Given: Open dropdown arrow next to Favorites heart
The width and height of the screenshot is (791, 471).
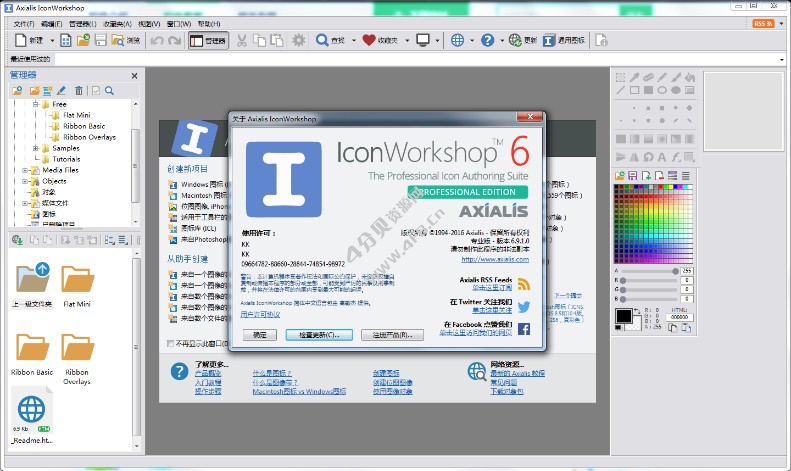Looking at the screenshot, I should (407, 40).
